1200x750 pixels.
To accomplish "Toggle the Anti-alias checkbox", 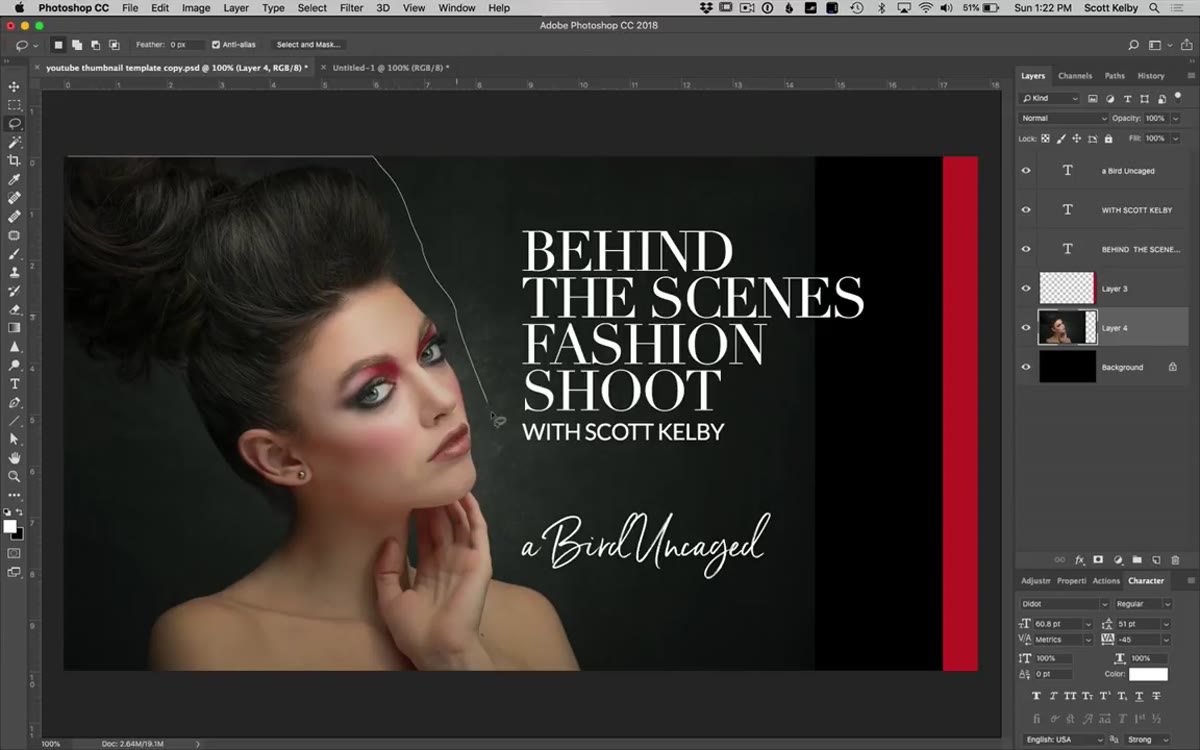I will pyautogui.click(x=216, y=45).
